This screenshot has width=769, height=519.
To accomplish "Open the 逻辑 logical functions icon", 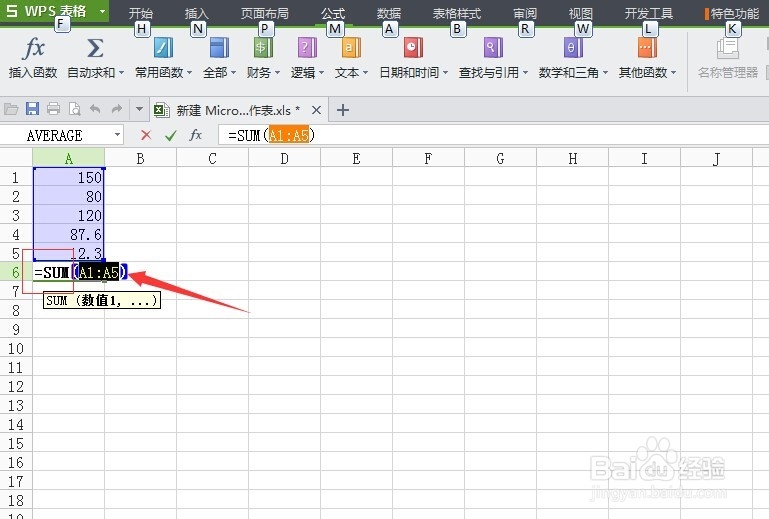I will [307, 48].
